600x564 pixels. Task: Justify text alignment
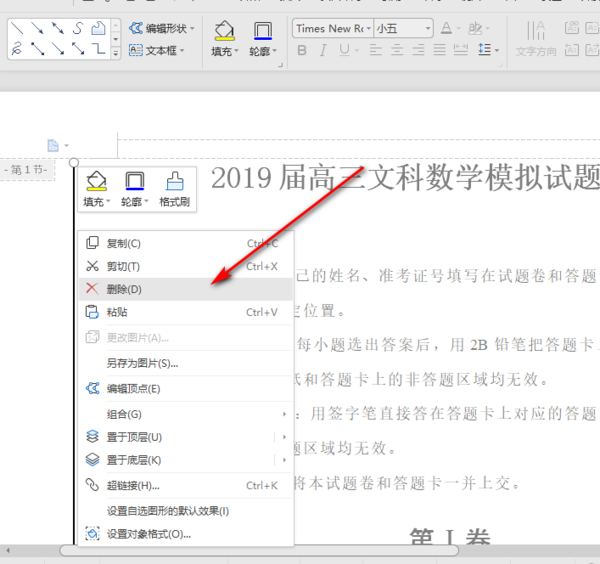(439, 50)
